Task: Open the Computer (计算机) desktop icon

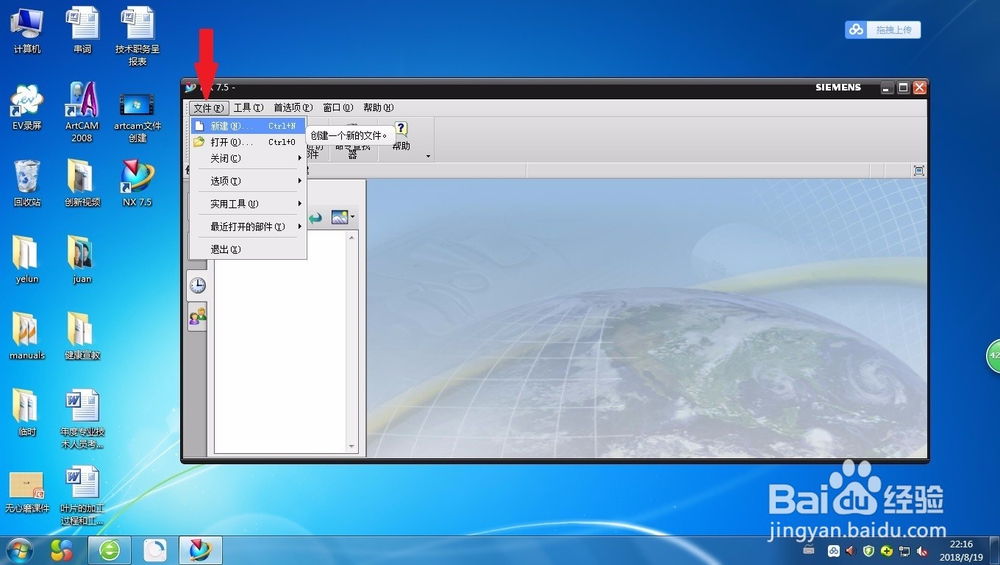Action: pyautogui.click(x=27, y=31)
